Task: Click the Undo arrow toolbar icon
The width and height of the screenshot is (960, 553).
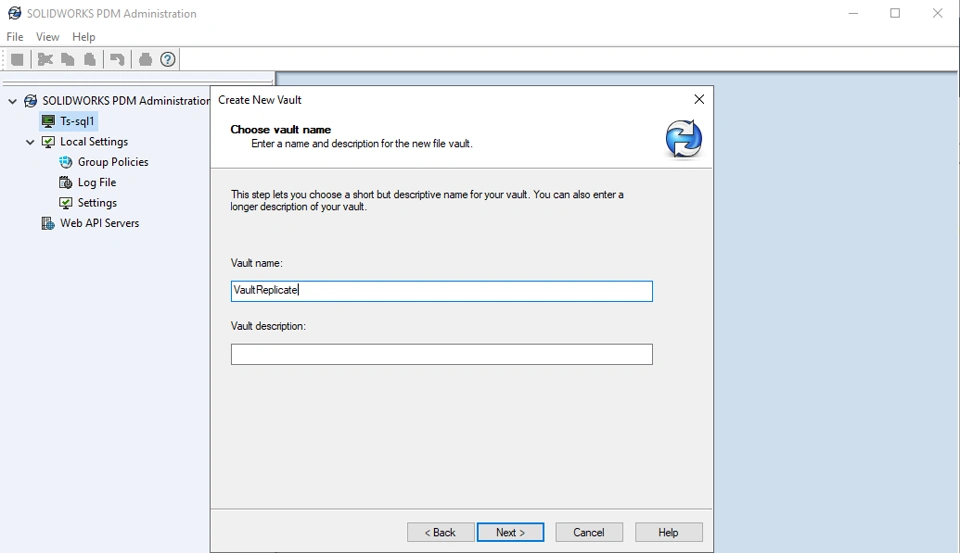Action: tap(117, 59)
